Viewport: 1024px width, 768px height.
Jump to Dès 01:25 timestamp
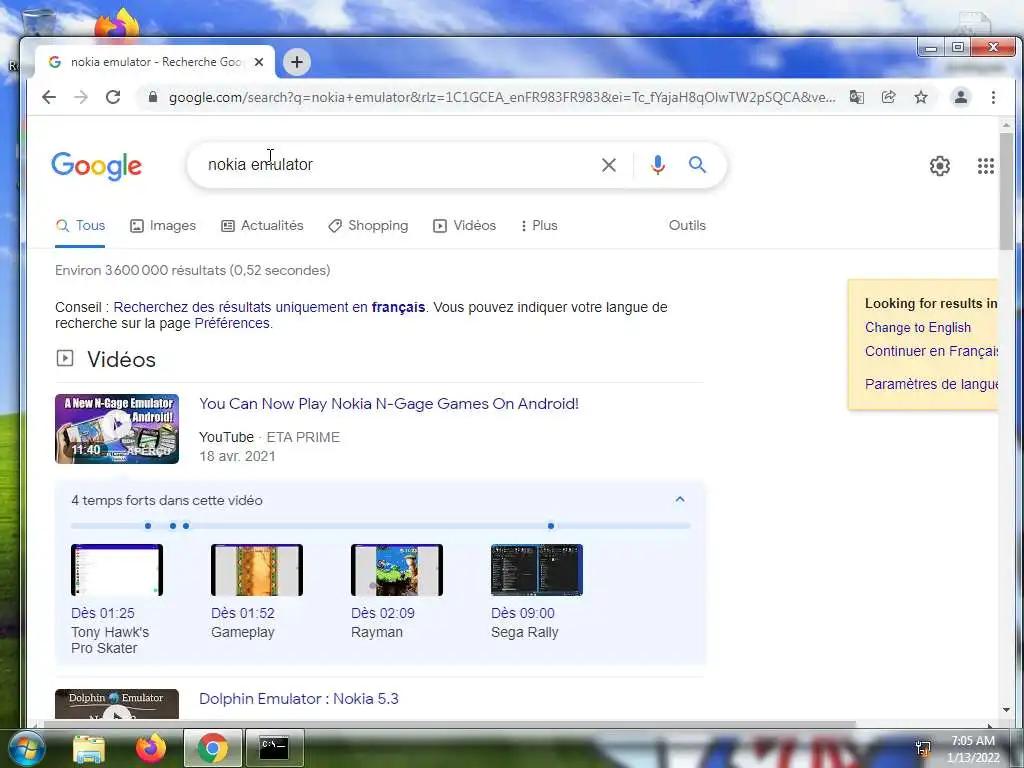click(x=103, y=613)
